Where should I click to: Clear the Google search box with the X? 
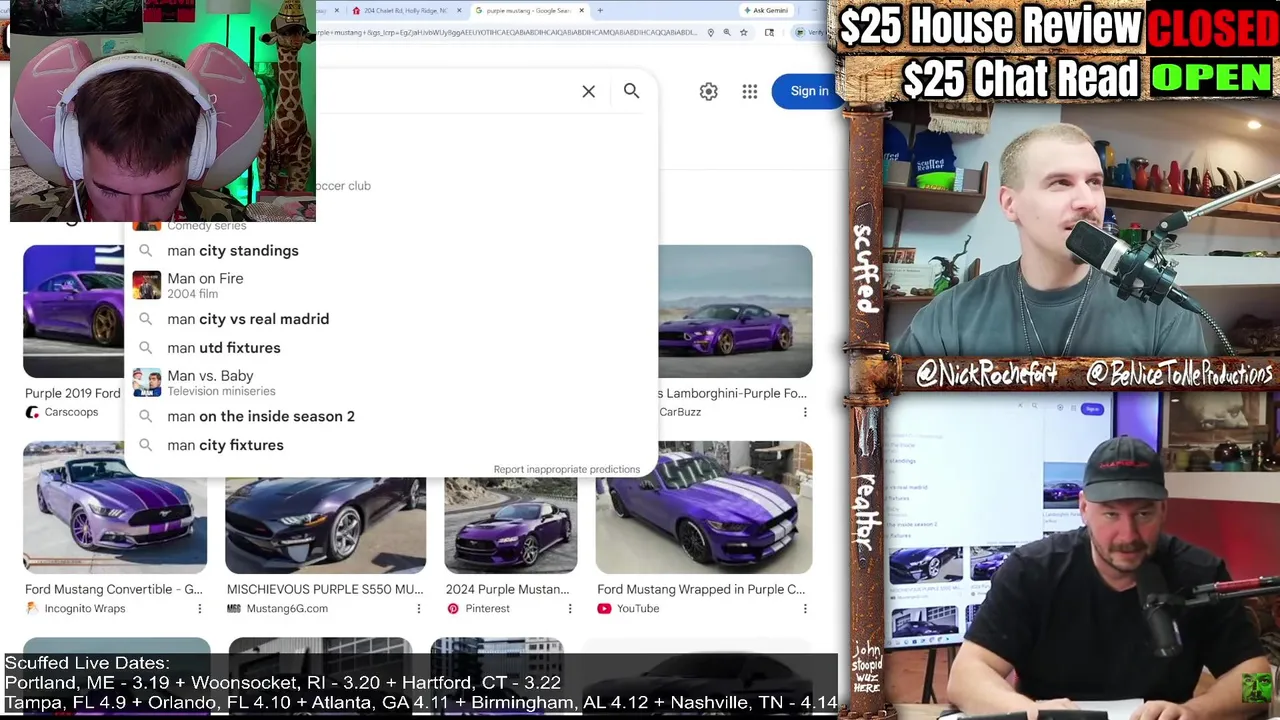pyautogui.click(x=588, y=91)
